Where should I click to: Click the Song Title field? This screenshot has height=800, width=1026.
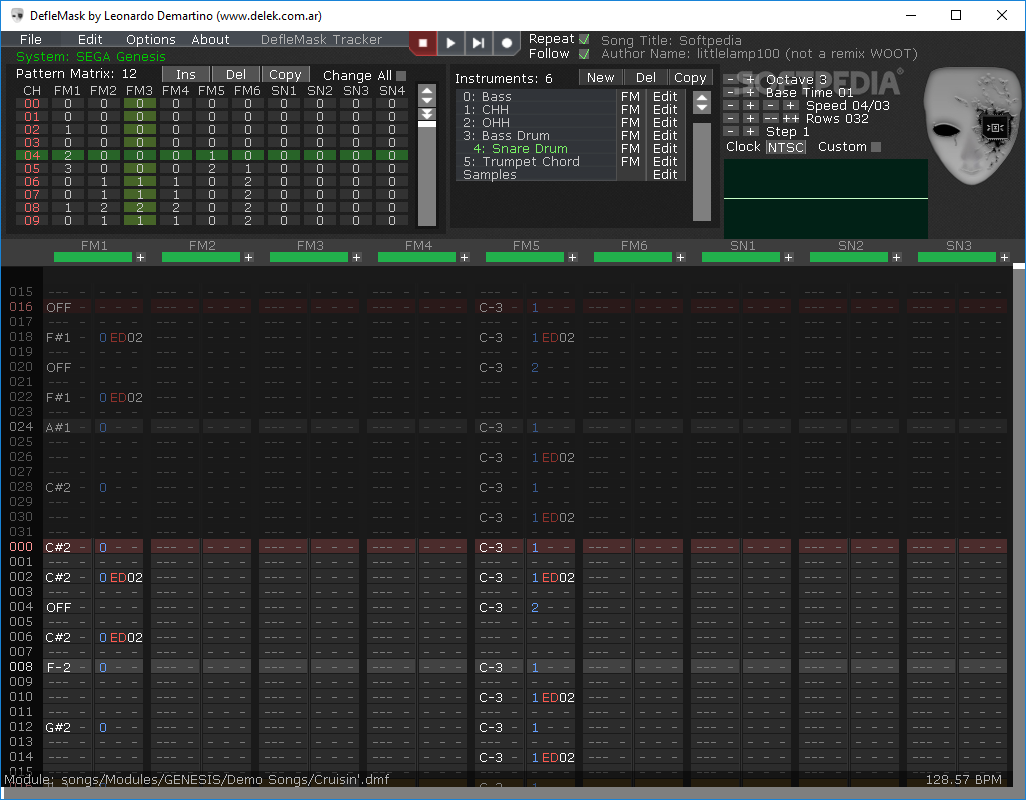tap(671, 41)
